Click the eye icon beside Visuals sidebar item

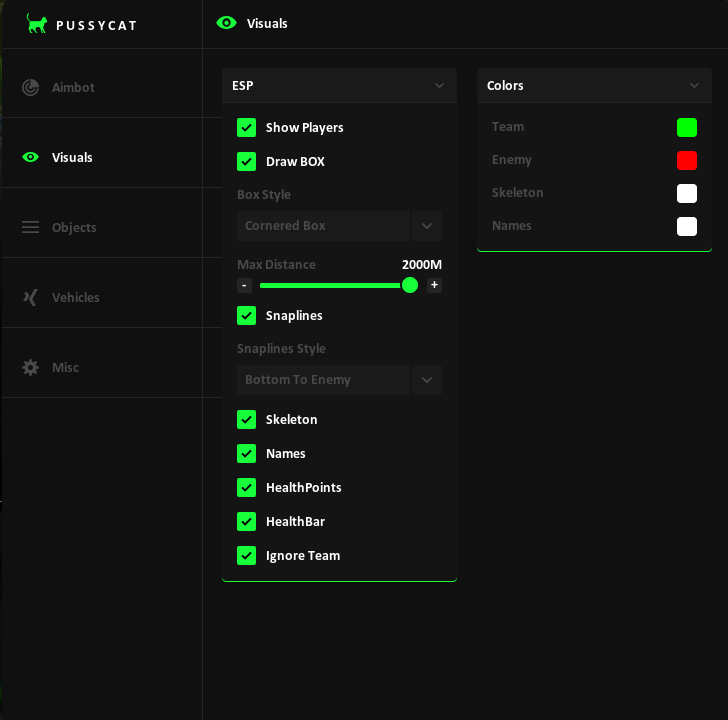(31, 157)
